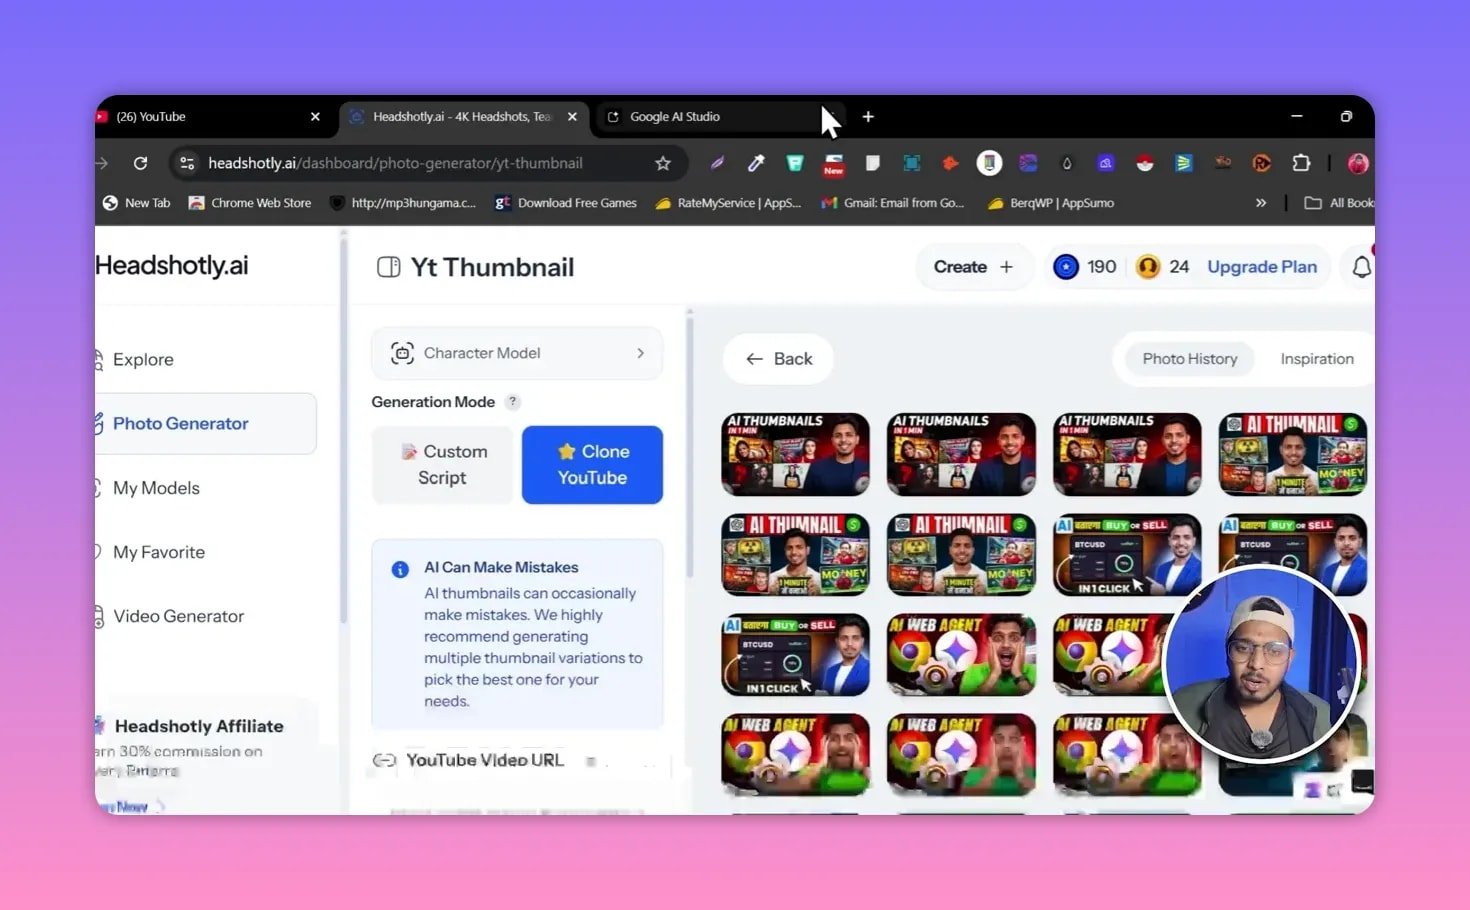Click the notification bell icon
This screenshot has height=910, width=1470.
(1361, 266)
